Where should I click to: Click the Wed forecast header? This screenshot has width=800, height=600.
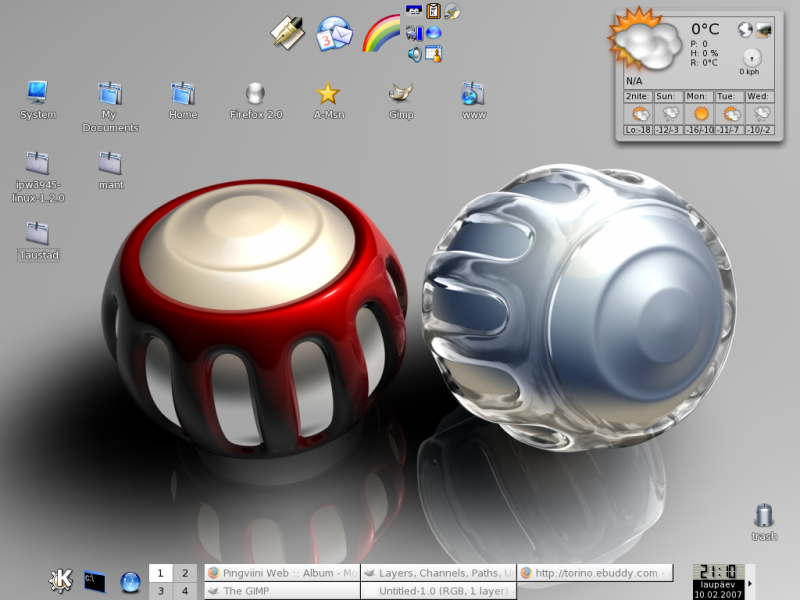(x=758, y=96)
